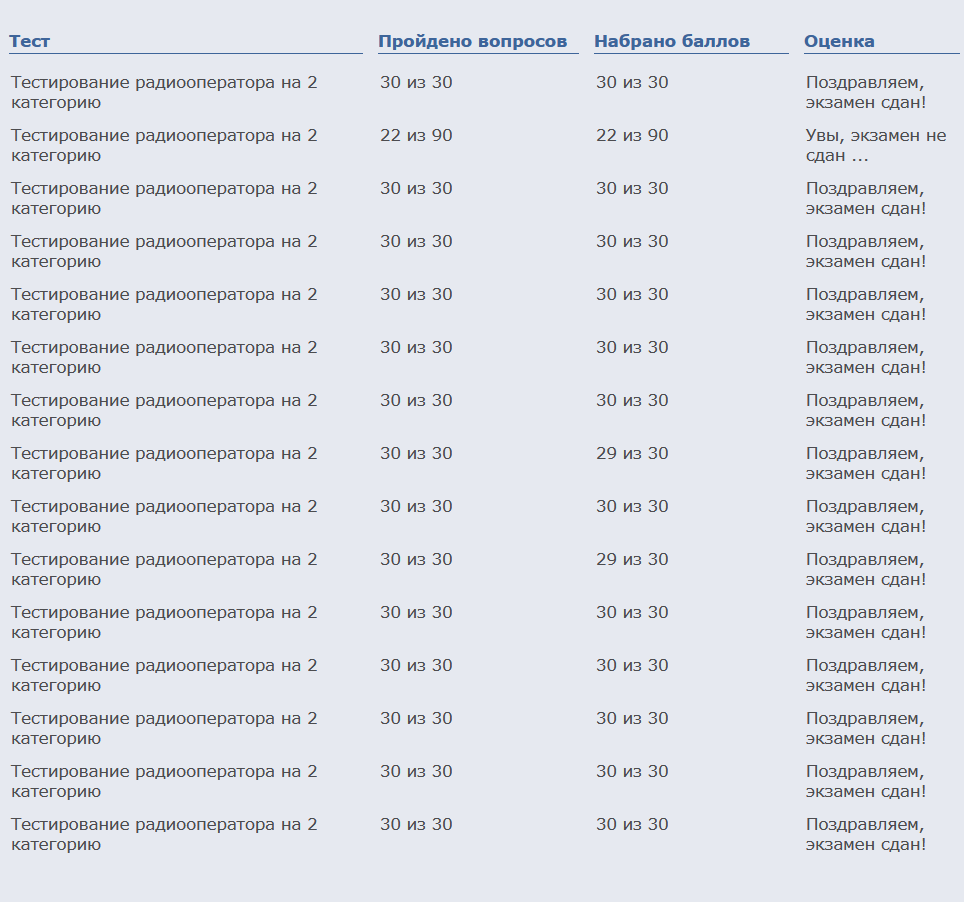Image resolution: width=964 pixels, height=902 pixels.
Task: Click the last row's "30 из 30" points scored
Action: pos(632,824)
